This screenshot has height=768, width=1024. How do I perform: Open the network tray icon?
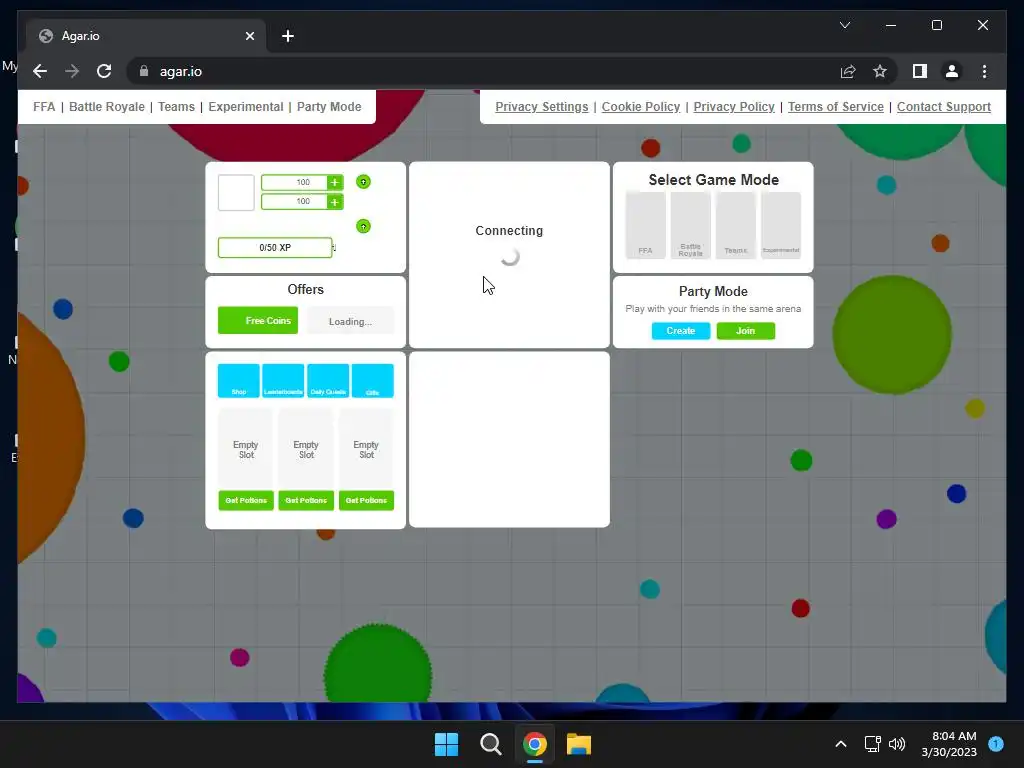click(872, 744)
